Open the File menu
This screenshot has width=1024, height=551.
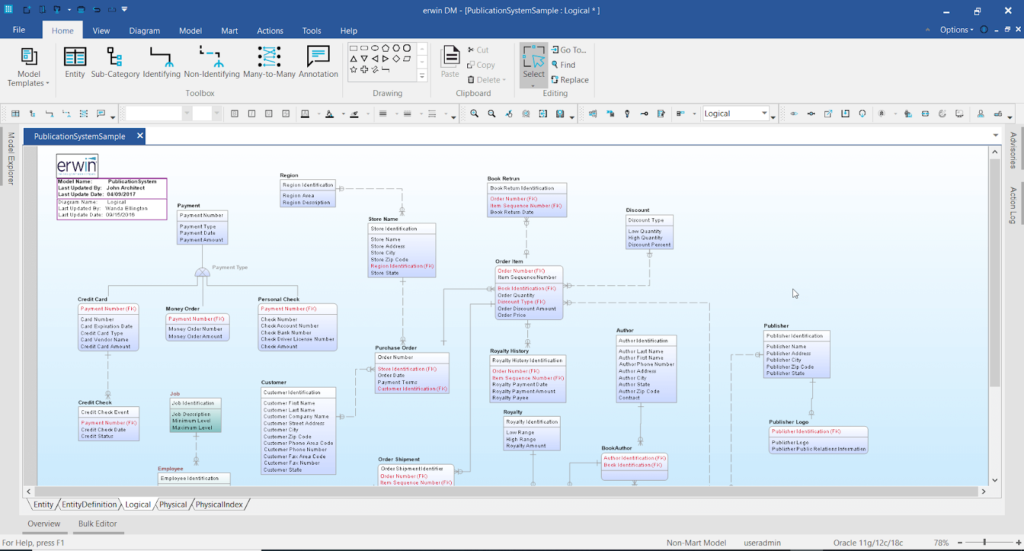coord(19,30)
